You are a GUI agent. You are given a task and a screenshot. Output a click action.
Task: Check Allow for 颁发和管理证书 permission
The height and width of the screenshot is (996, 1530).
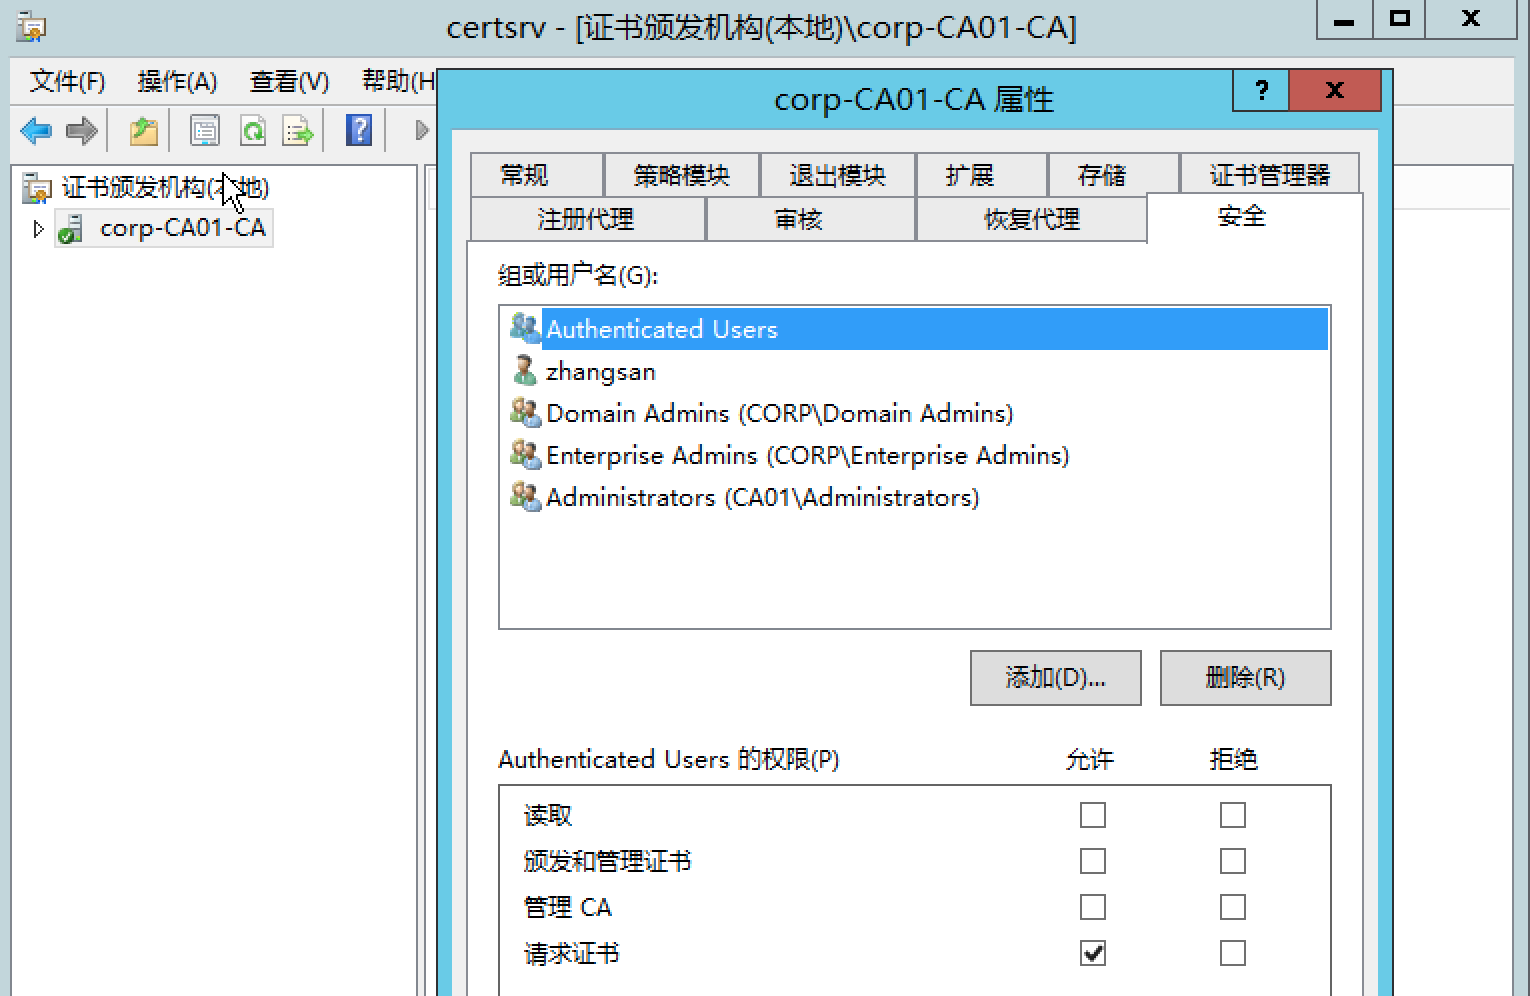(x=1093, y=861)
